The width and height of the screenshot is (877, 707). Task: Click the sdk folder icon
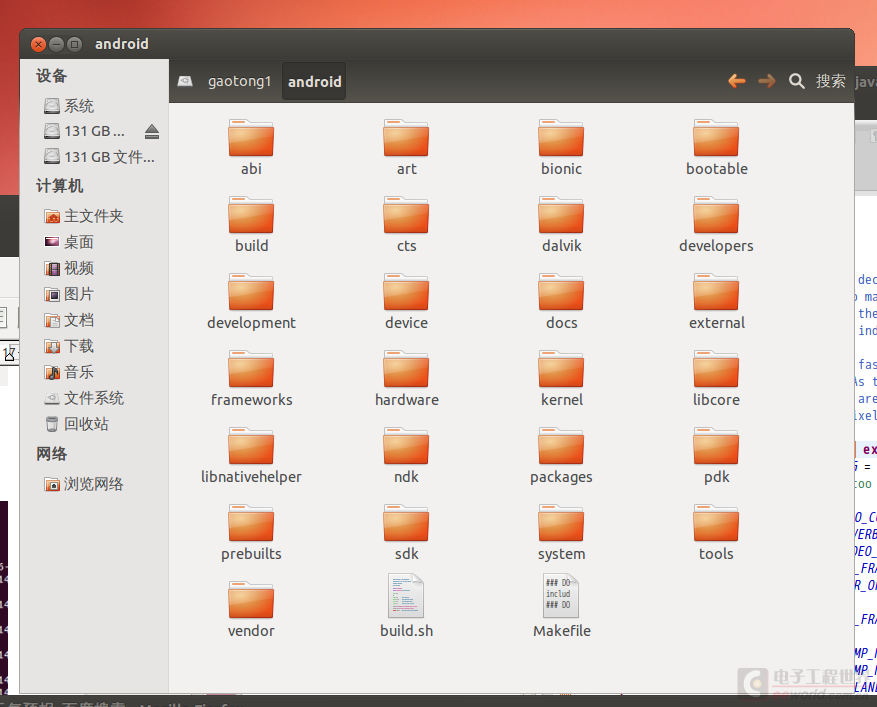pos(406,524)
